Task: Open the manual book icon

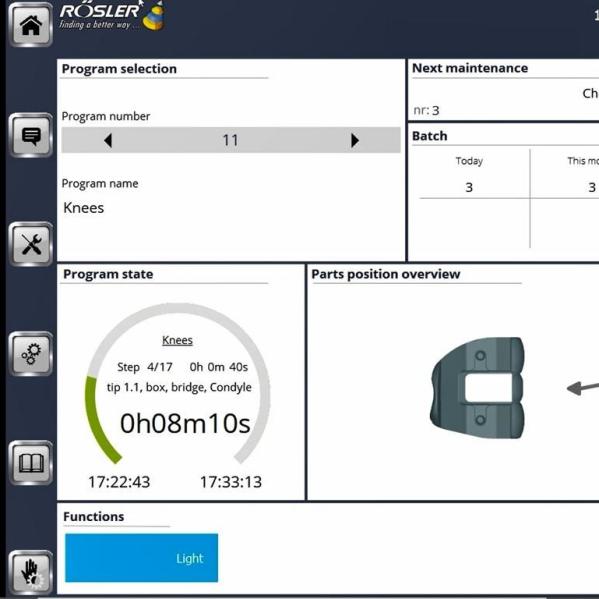Action: [31, 463]
